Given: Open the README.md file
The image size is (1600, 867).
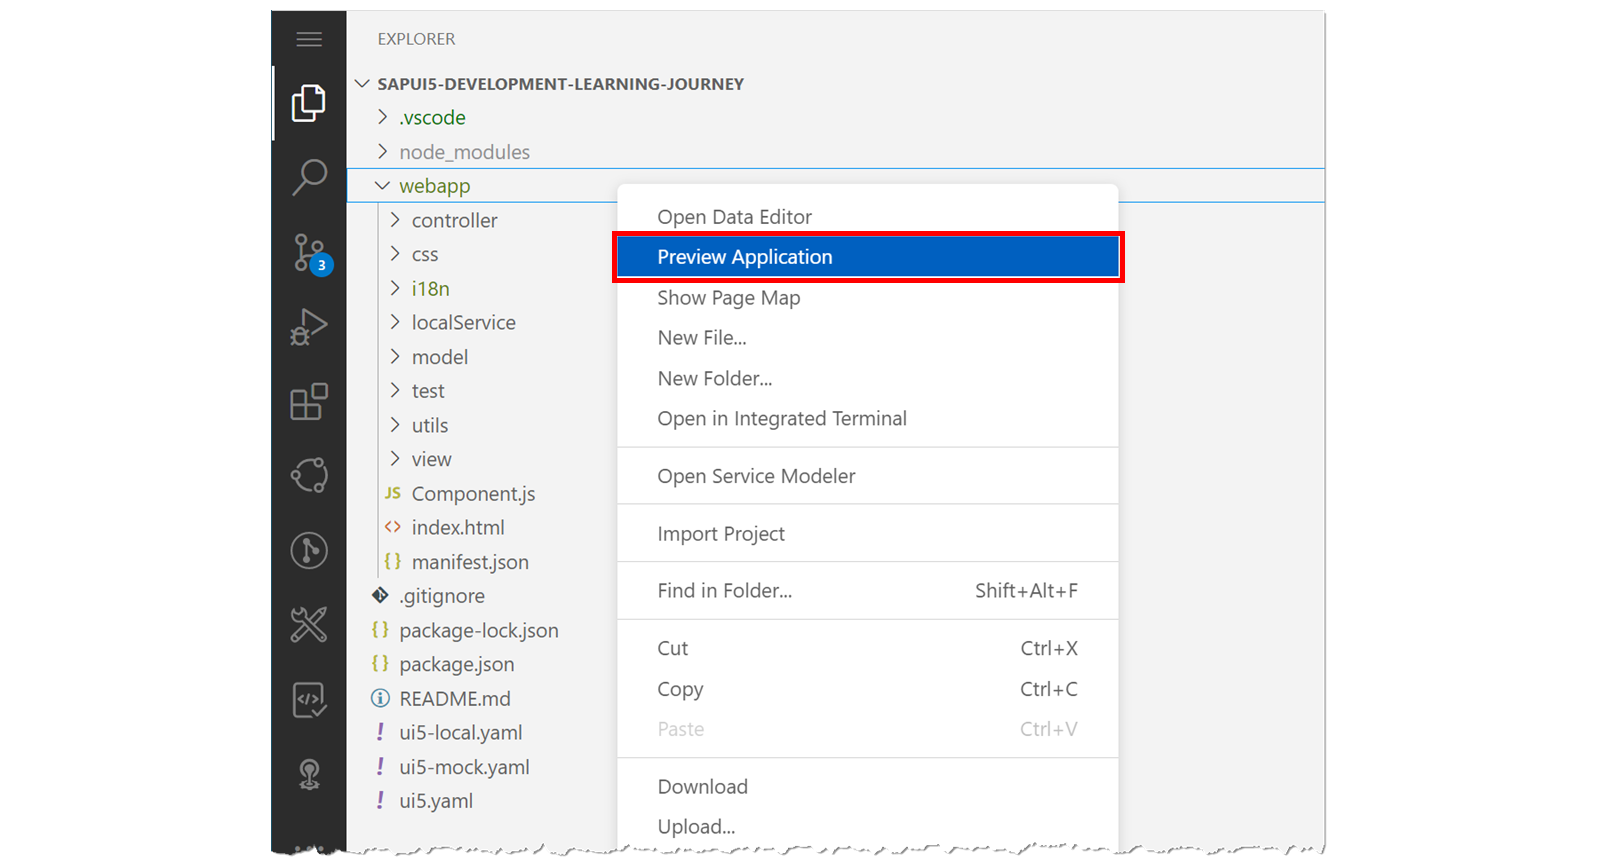Looking at the screenshot, I should (455, 698).
